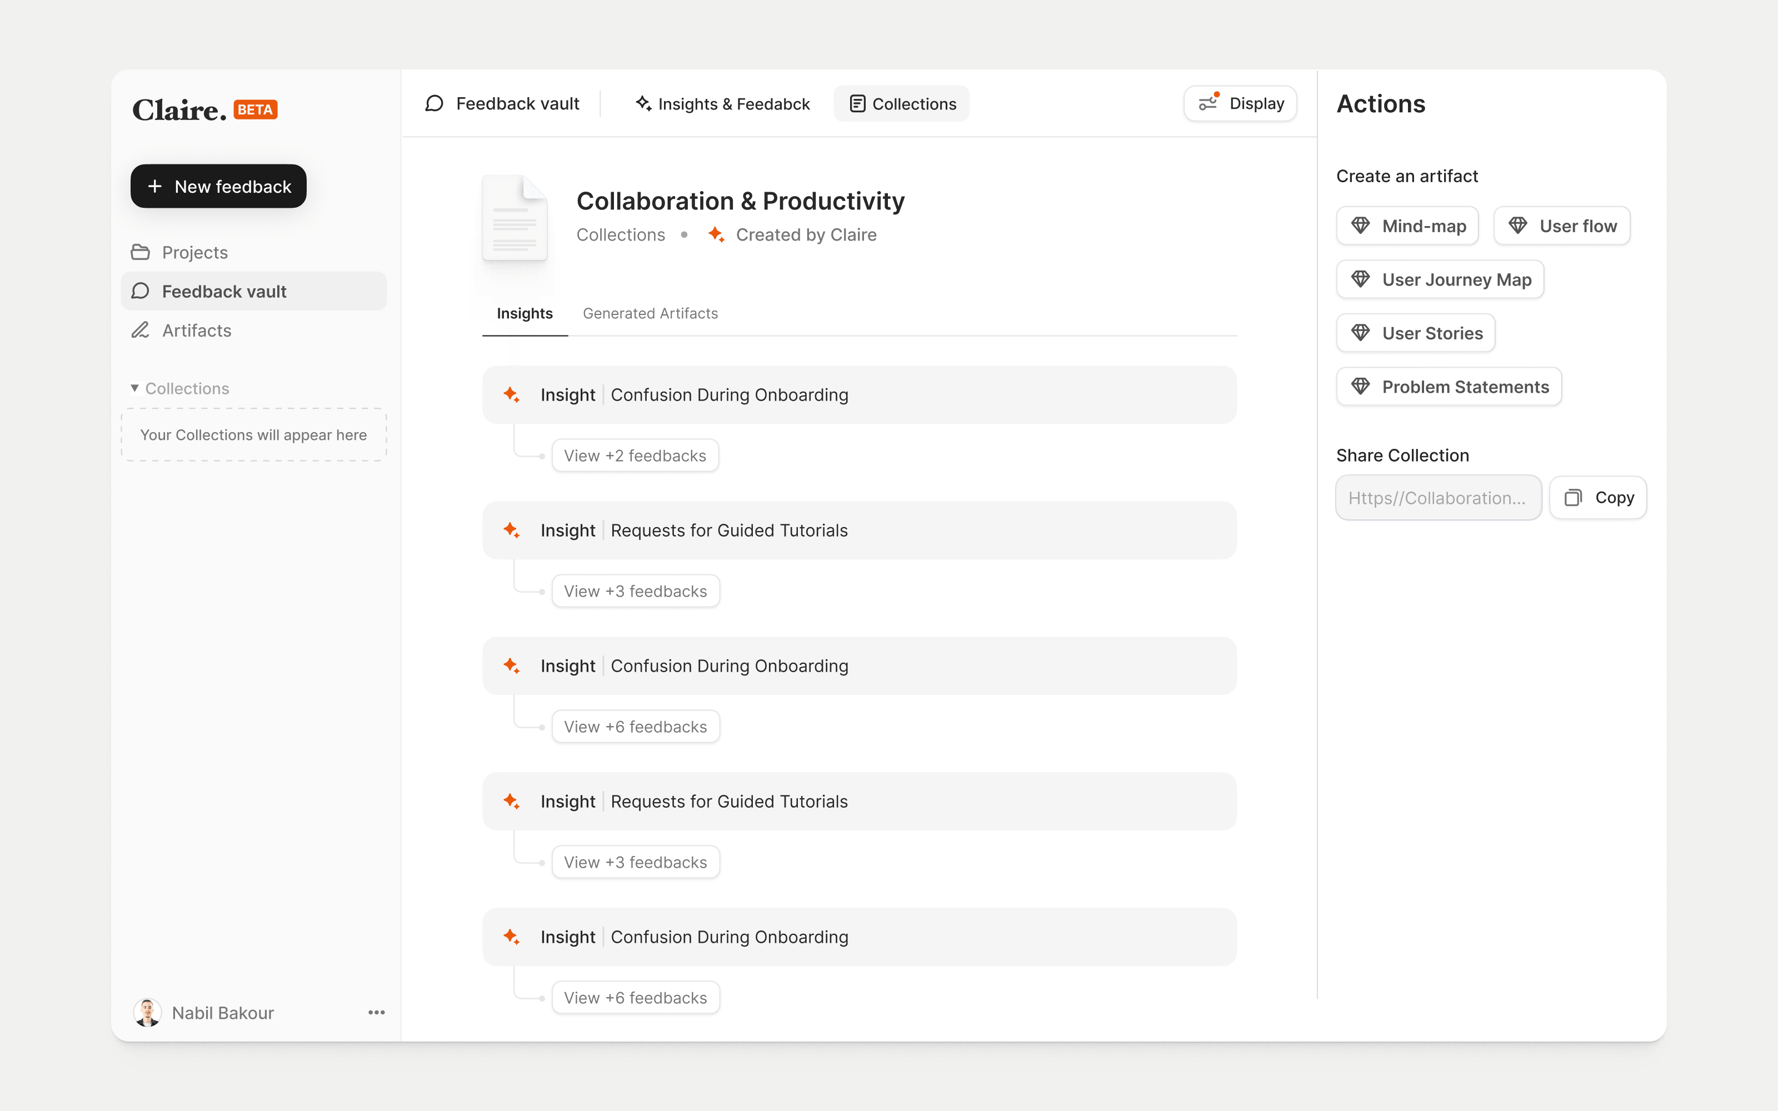Click the sparkle icon beside Insights & Feedback
The image size is (1778, 1111).
643,104
